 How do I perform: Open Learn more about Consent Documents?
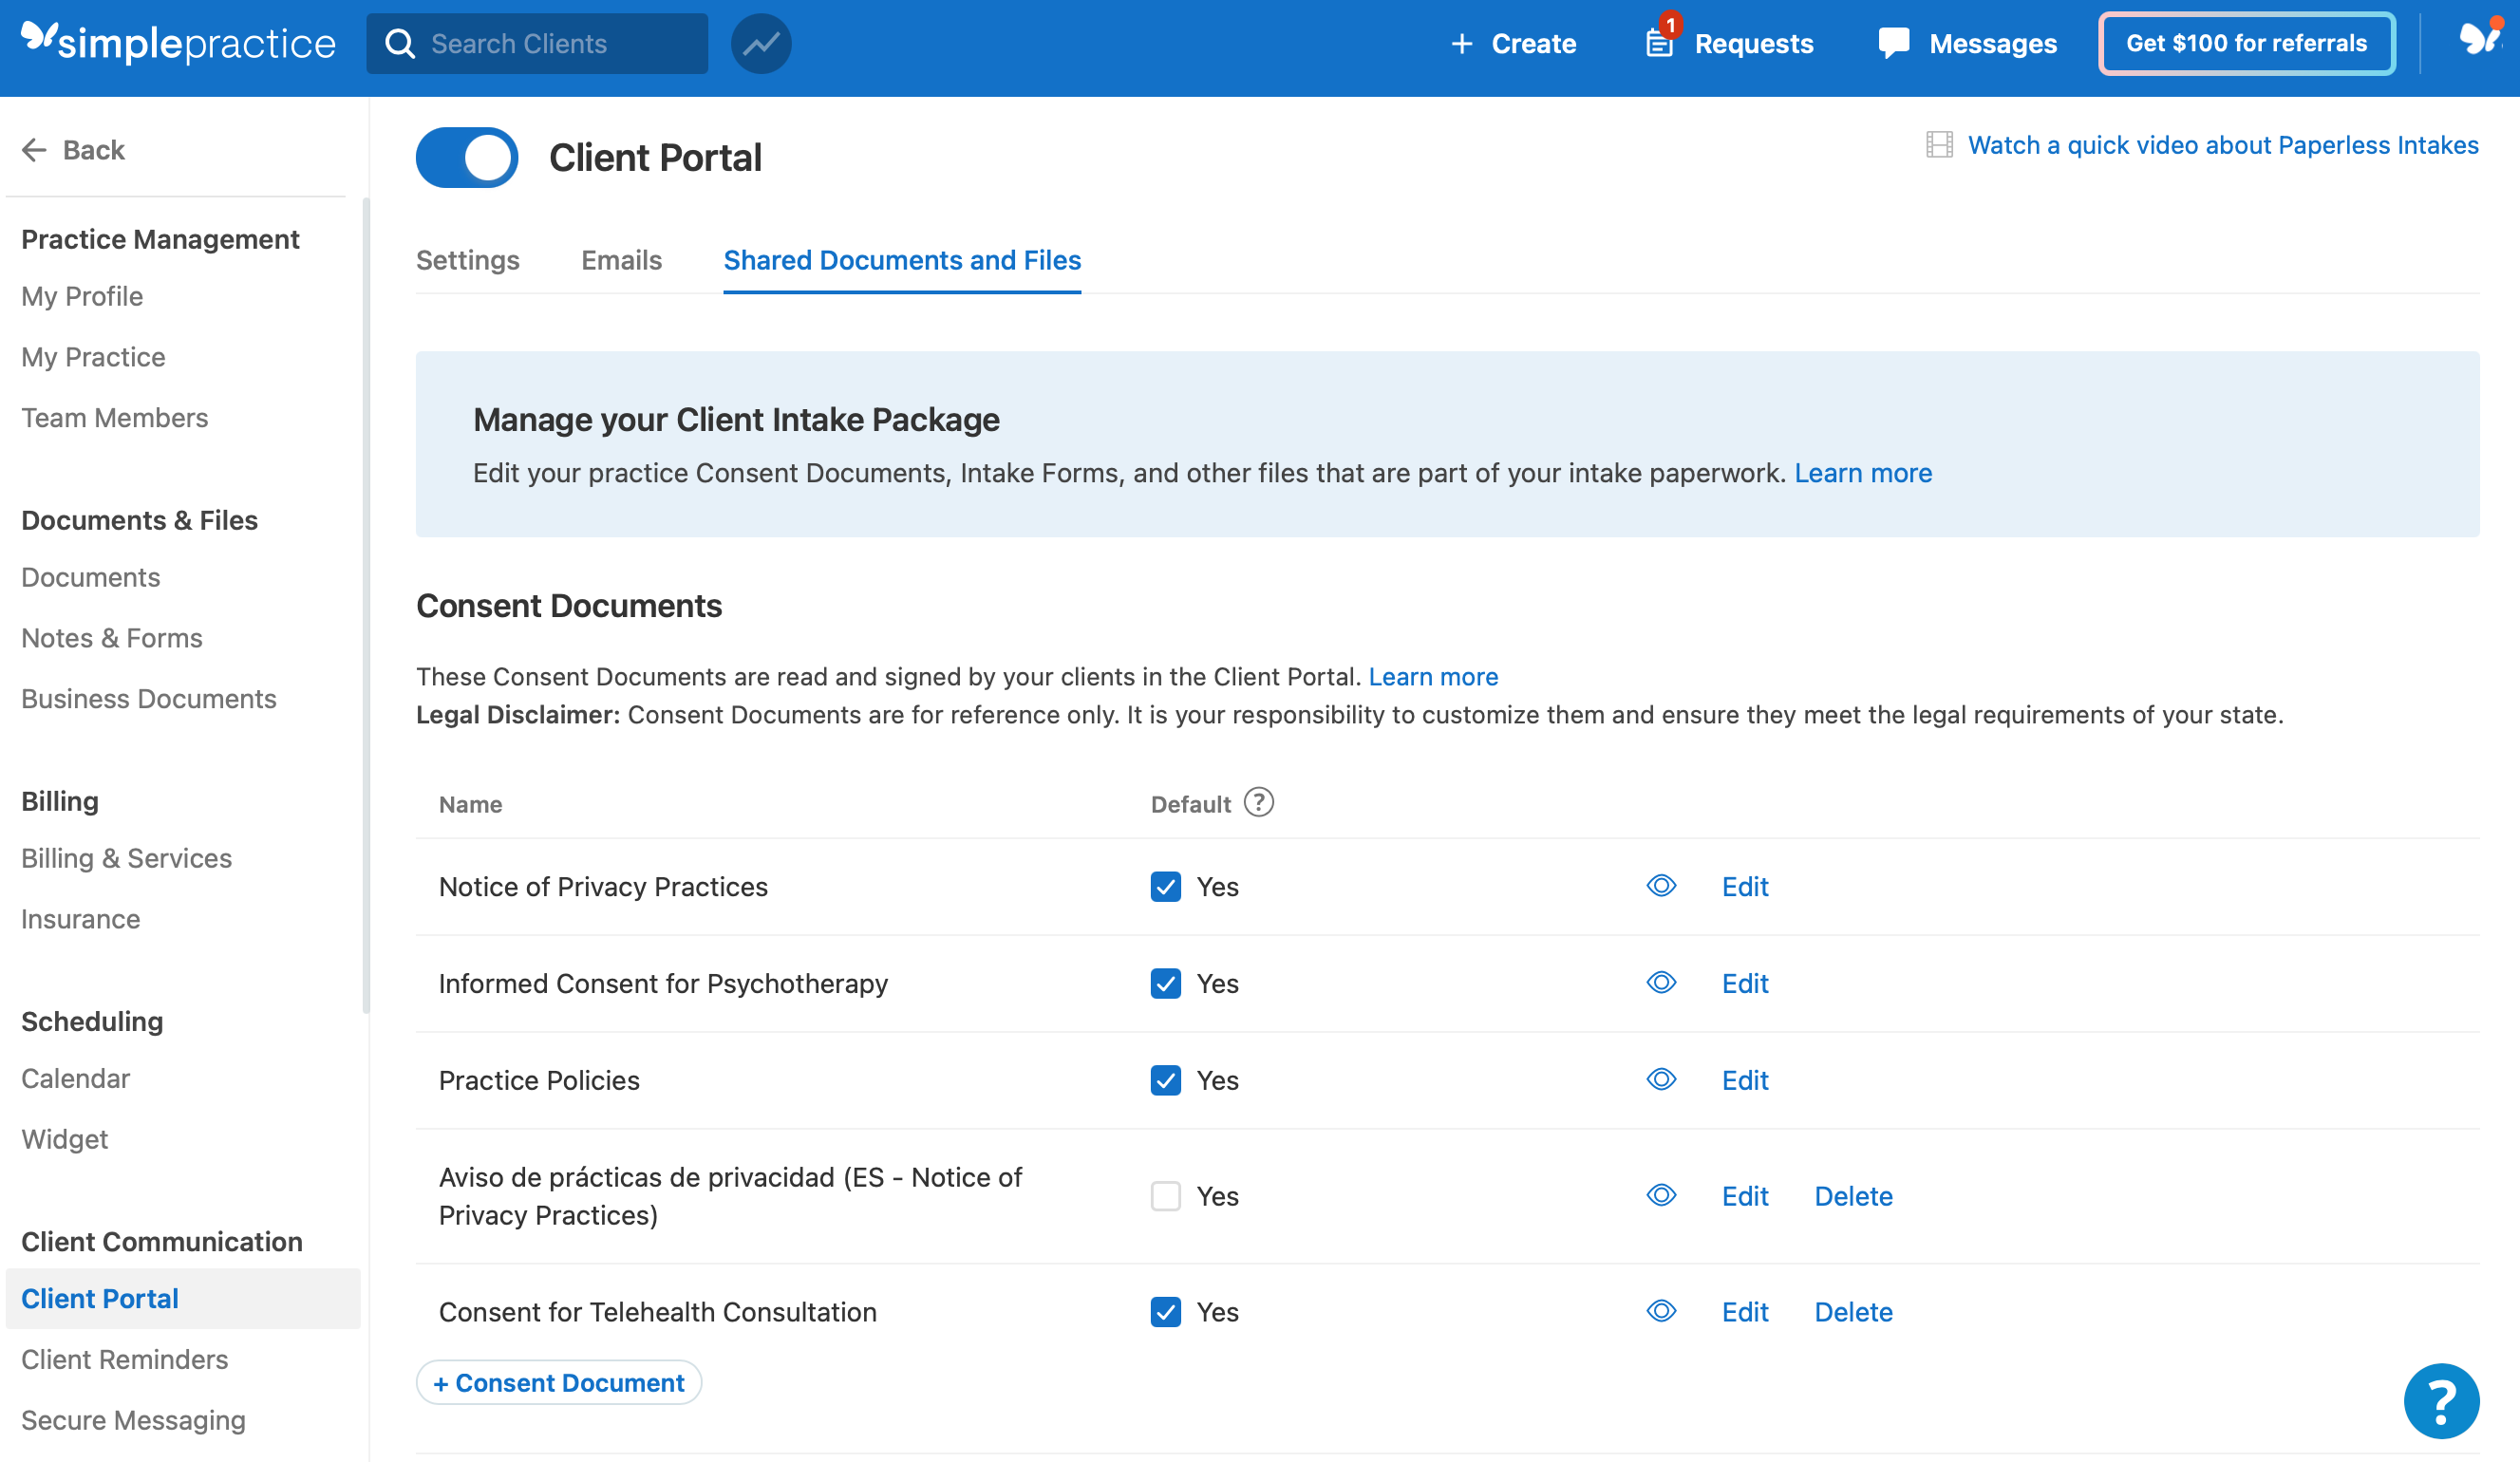pyautogui.click(x=1433, y=676)
